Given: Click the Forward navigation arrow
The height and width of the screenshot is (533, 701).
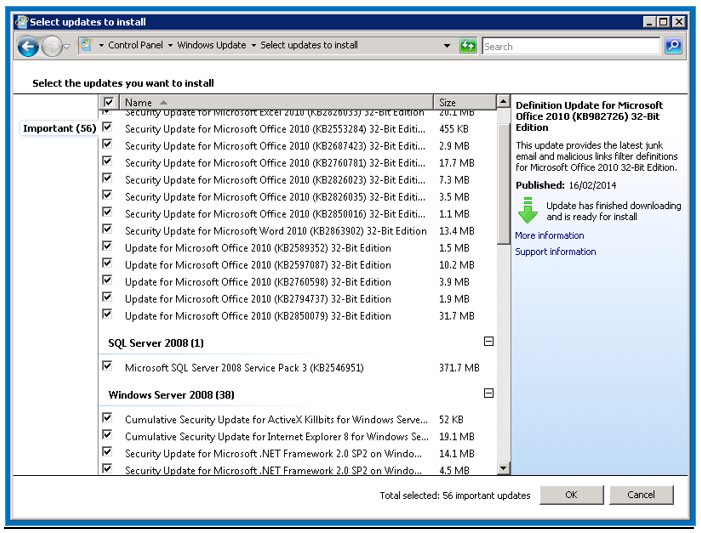Looking at the screenshot, I should pos(51,46).
